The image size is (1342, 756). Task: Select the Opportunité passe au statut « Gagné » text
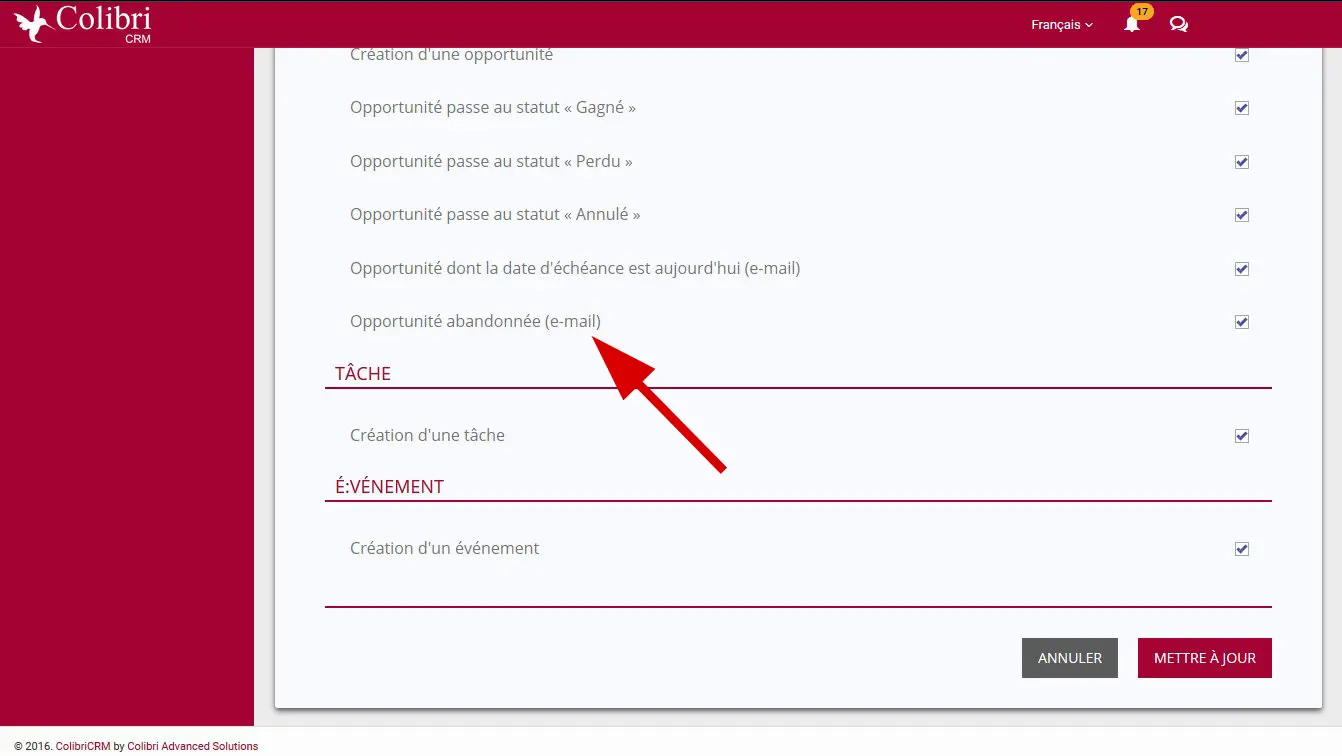493,107
